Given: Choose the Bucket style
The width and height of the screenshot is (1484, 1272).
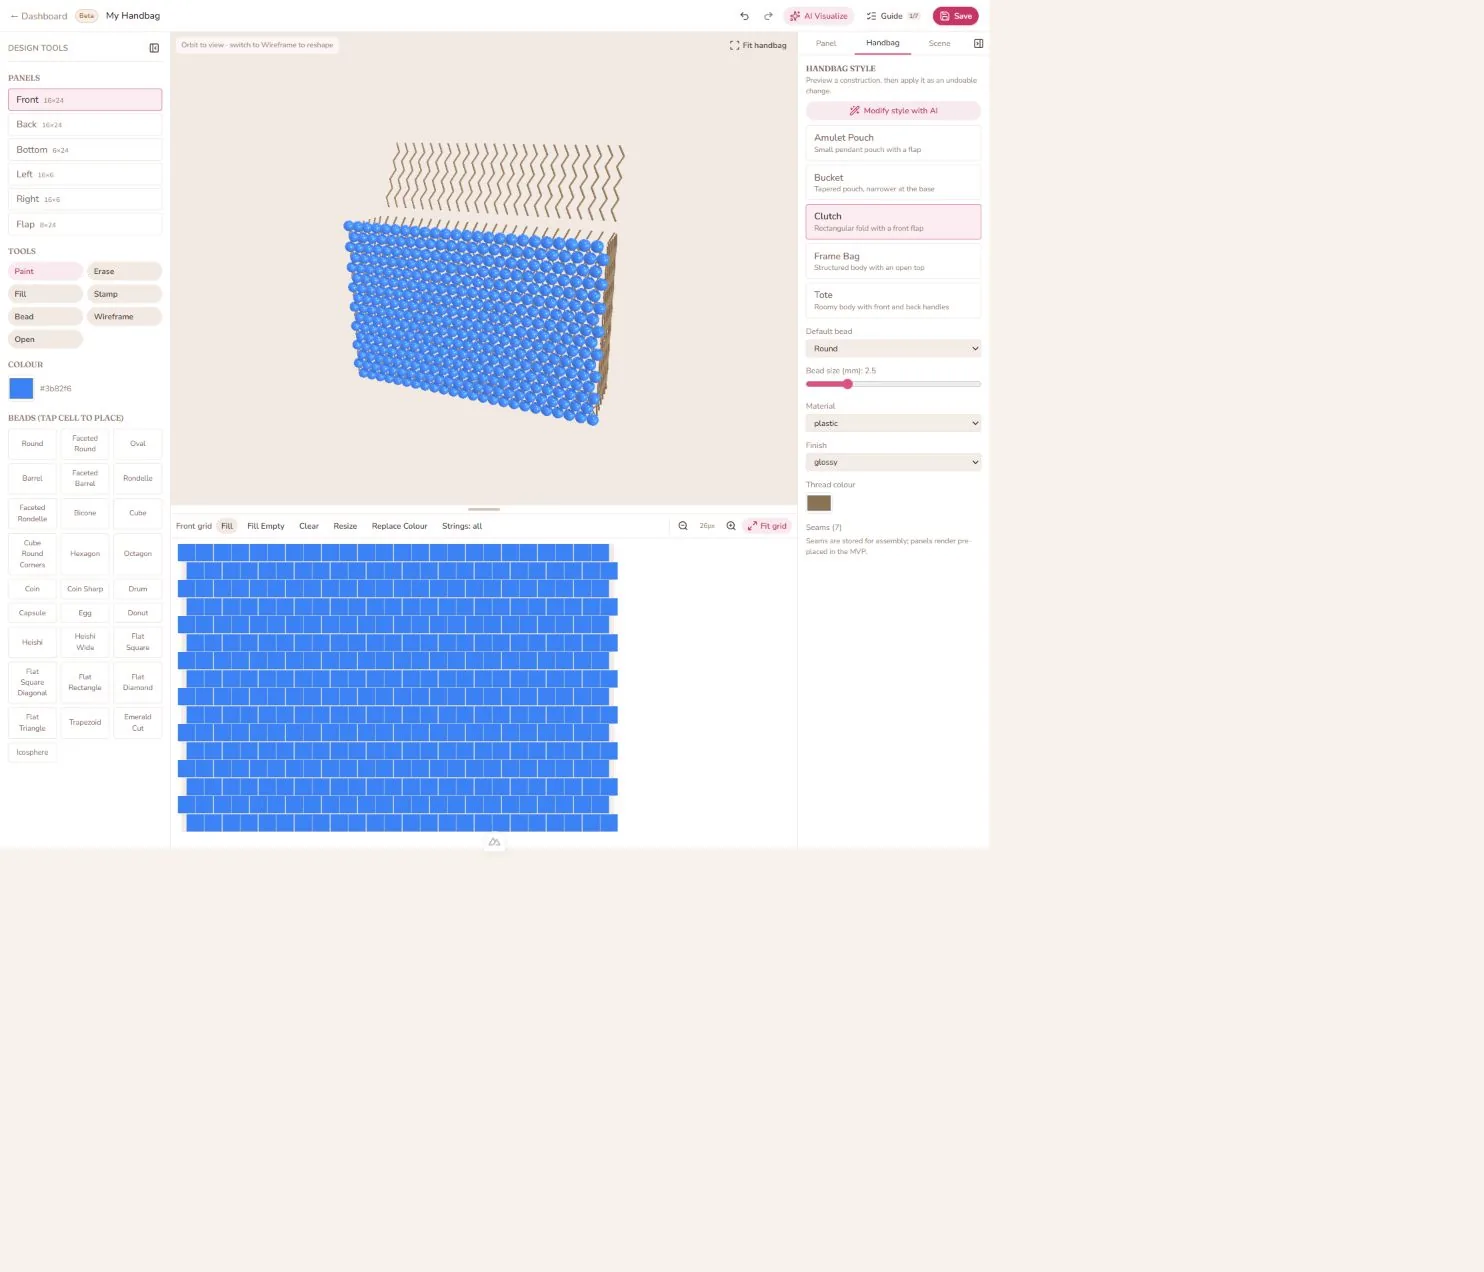Looking at the screenshot, I should click(893, 182).
